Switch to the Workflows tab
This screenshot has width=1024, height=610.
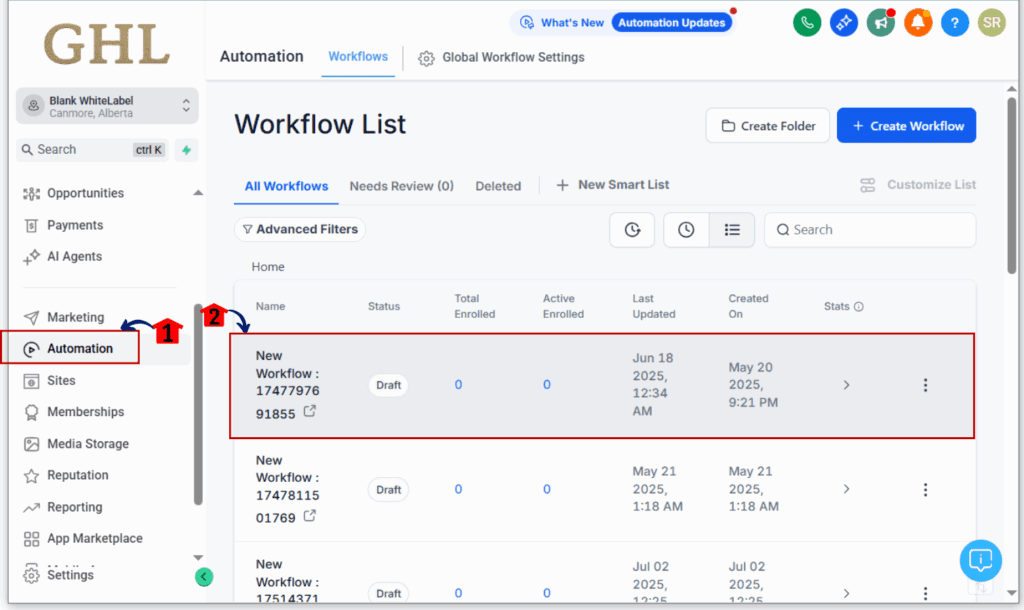(x=358, y=57)
